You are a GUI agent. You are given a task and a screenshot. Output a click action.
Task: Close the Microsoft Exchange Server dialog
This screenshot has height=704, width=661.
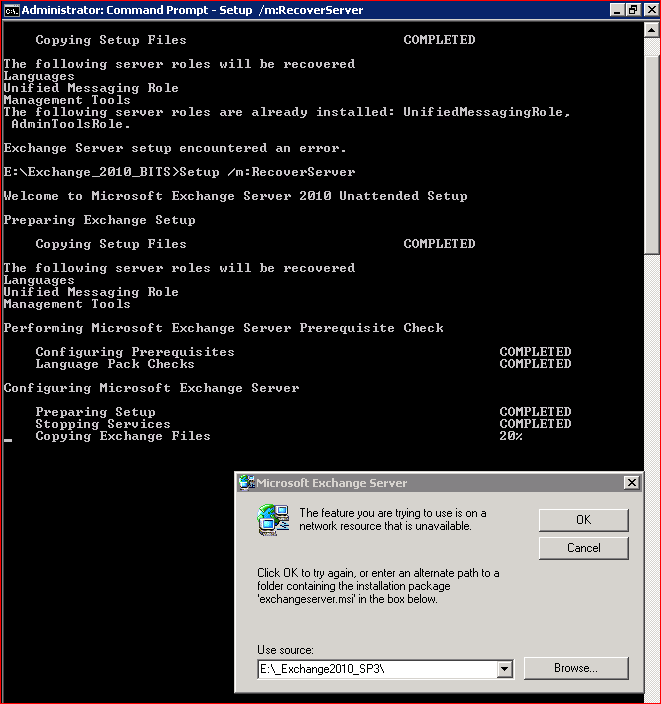pyautogui.click(x=631, y=483)
